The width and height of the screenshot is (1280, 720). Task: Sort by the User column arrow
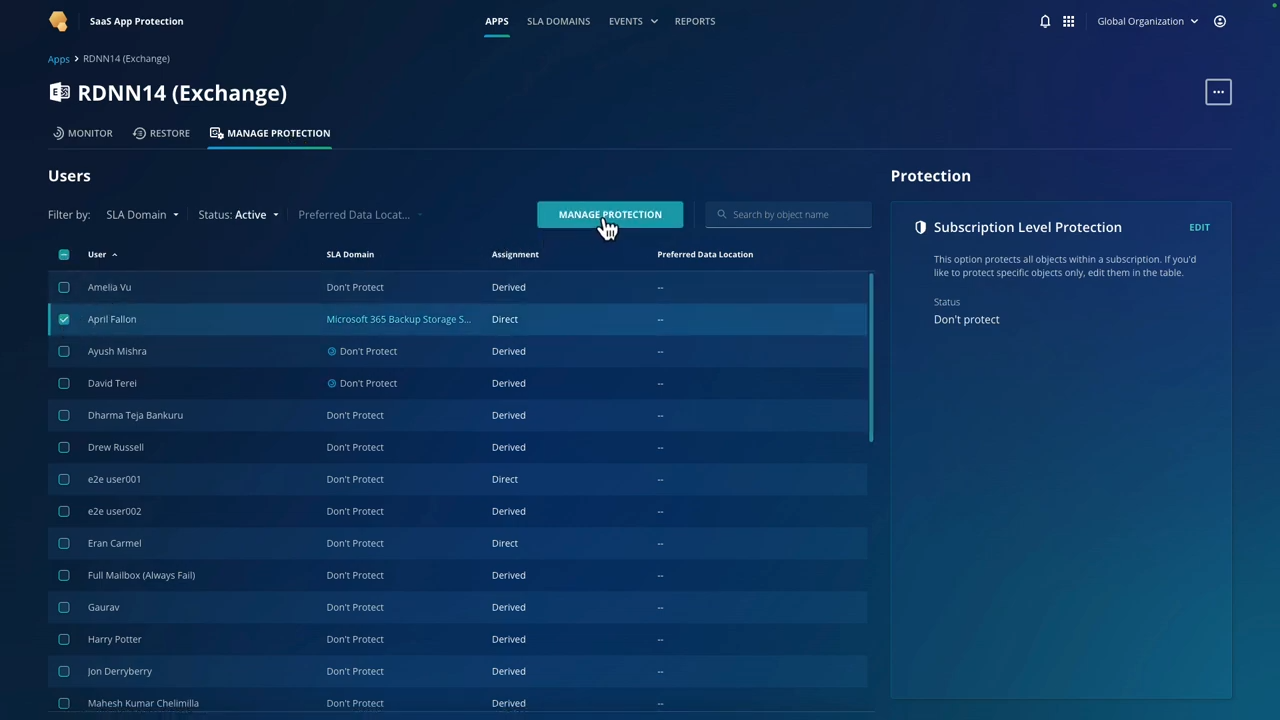click(x=114, y=254)
